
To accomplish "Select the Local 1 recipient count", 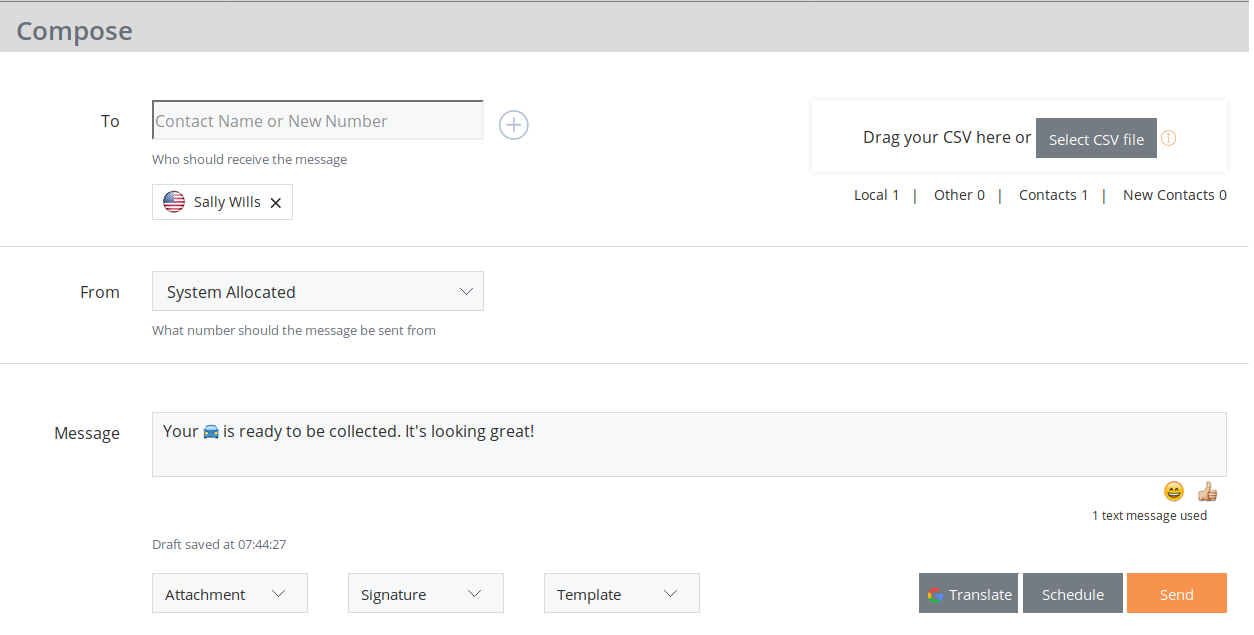I will [x=876, y=195].
